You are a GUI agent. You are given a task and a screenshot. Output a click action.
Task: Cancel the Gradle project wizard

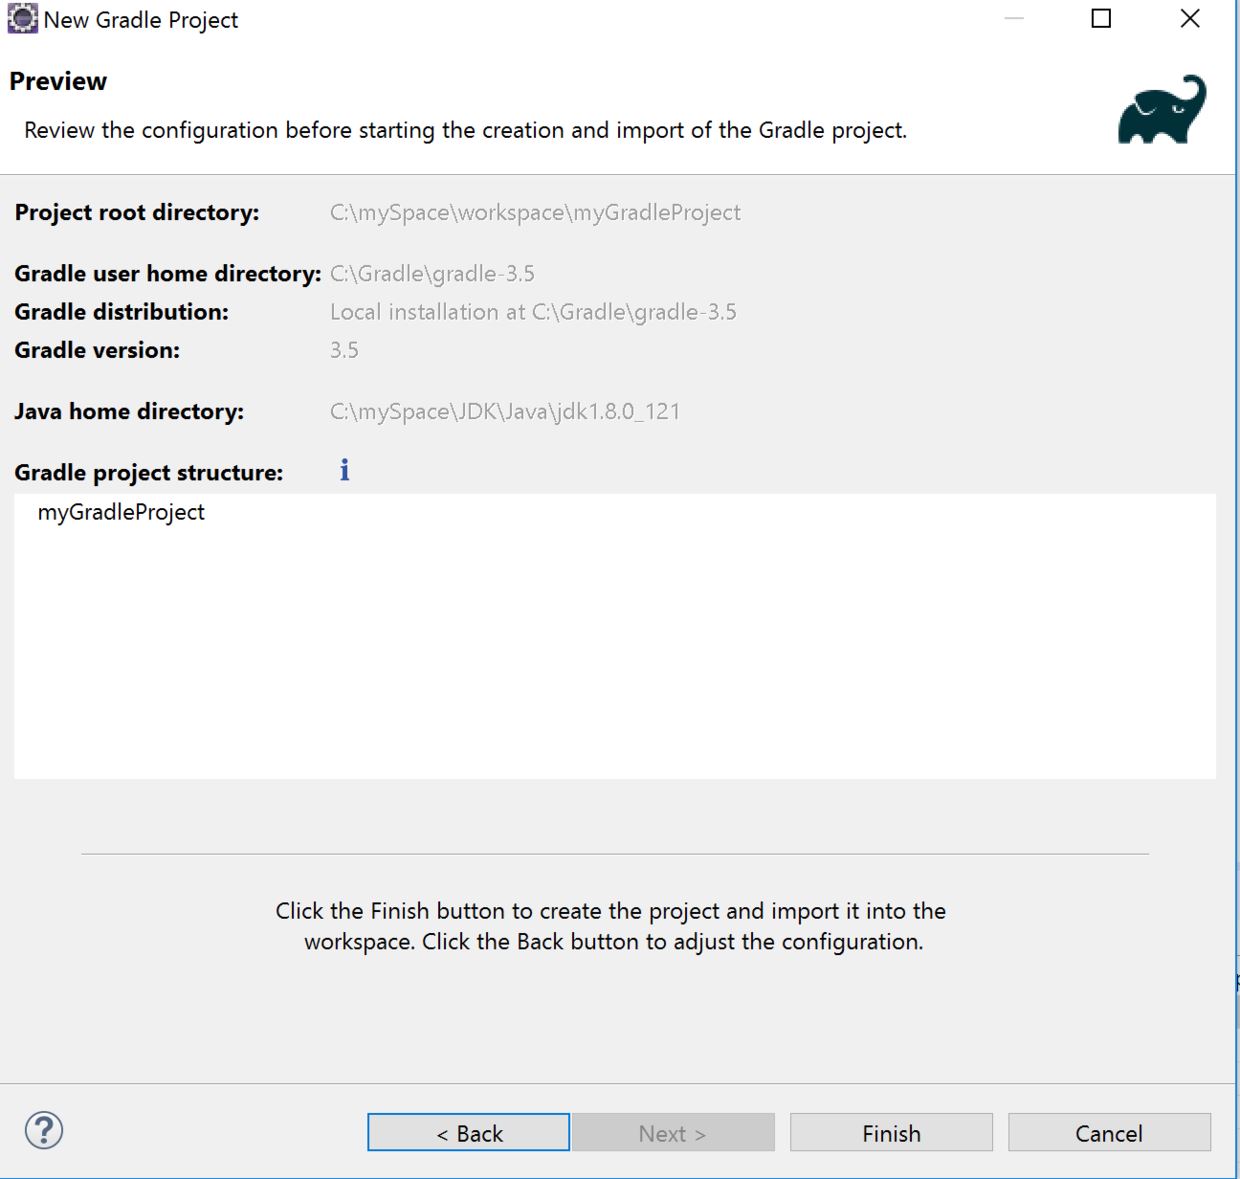1109,1133
